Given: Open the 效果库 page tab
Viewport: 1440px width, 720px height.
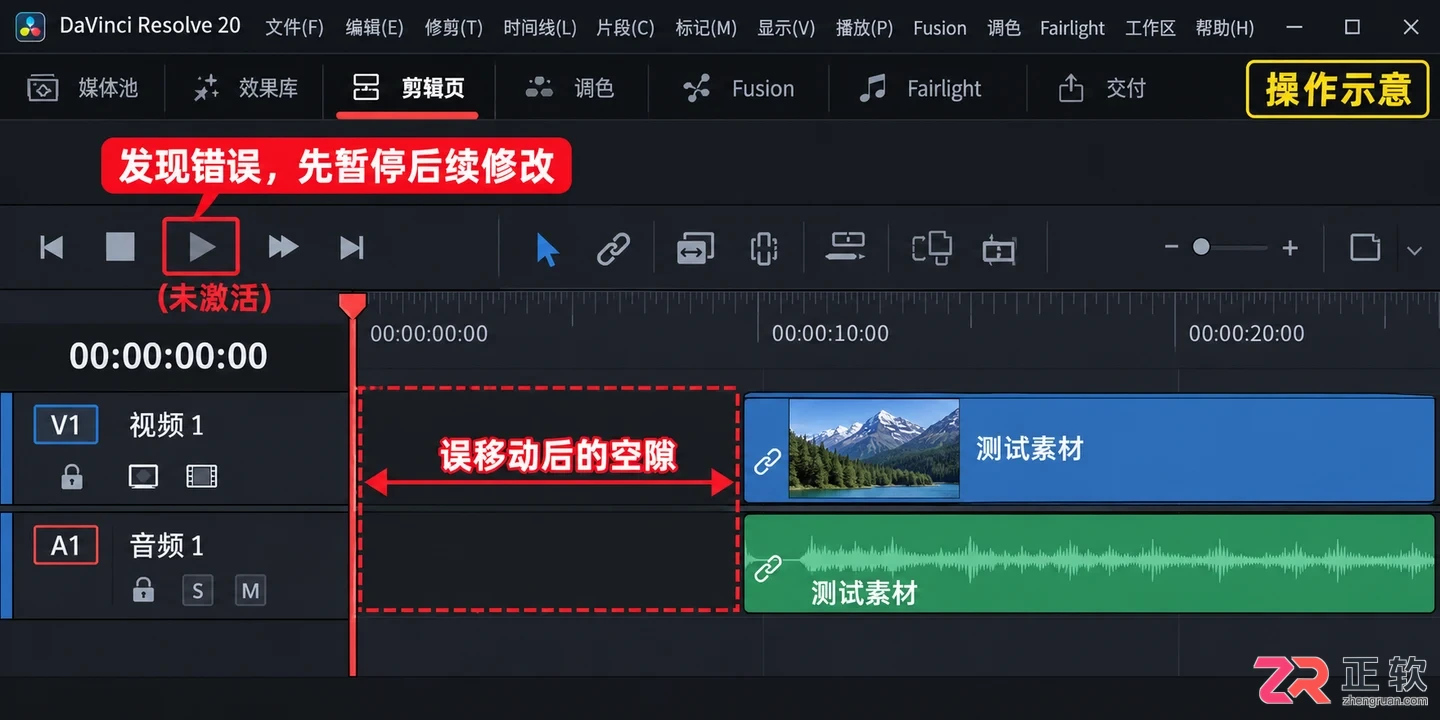Looking at the screenshot, I should [245, 88].
